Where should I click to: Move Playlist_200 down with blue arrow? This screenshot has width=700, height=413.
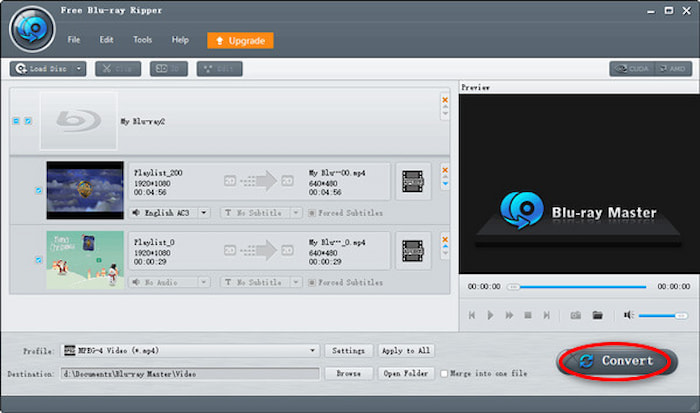445,184
